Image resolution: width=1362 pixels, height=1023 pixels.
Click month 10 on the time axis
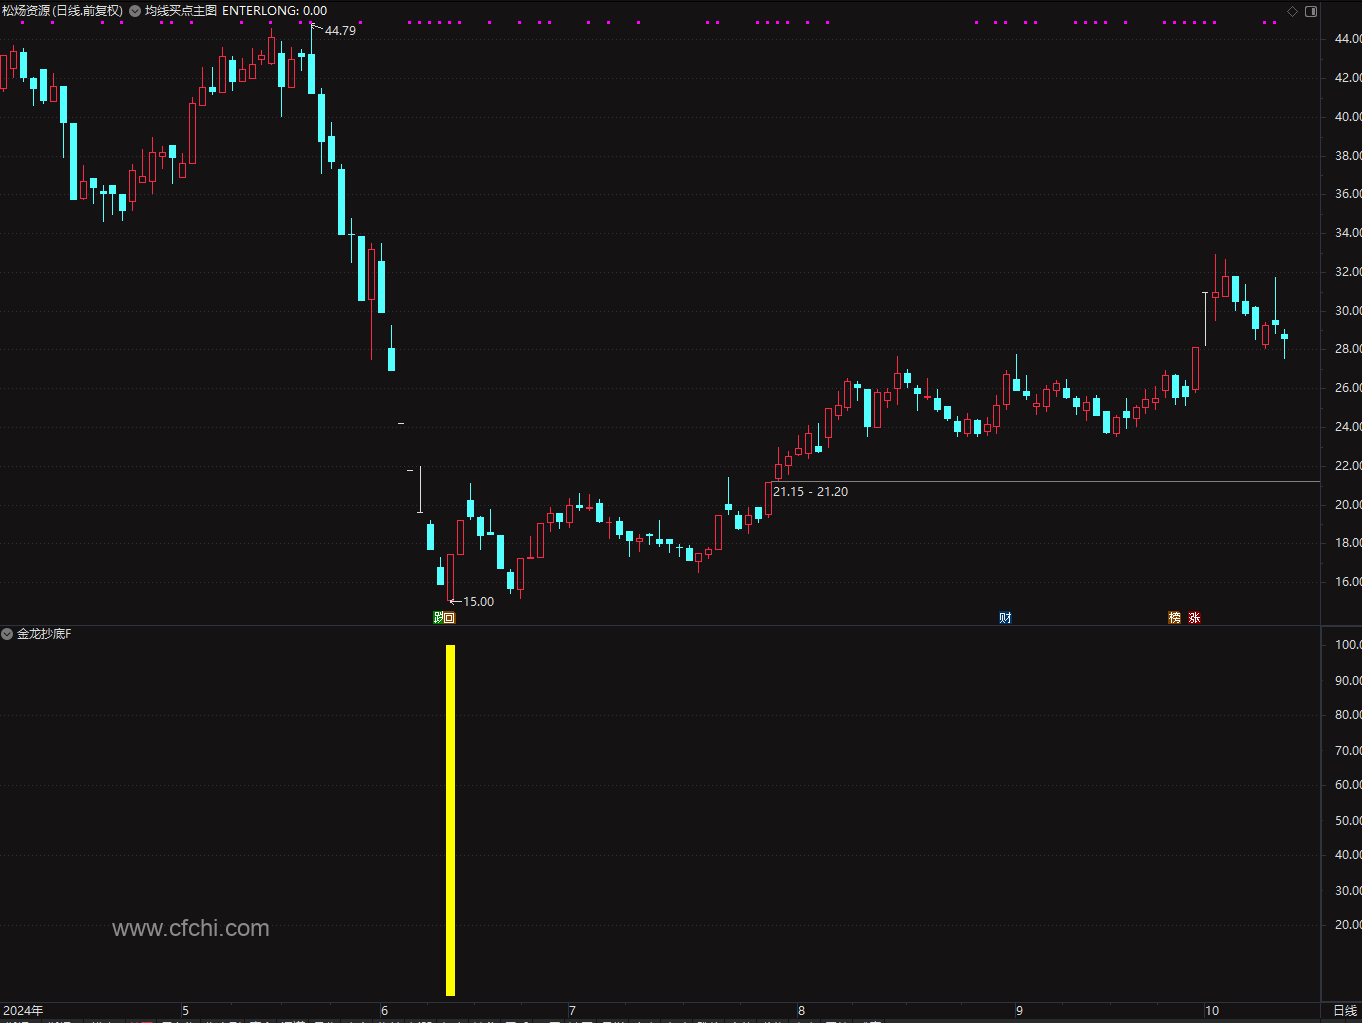(1212, 1011)
